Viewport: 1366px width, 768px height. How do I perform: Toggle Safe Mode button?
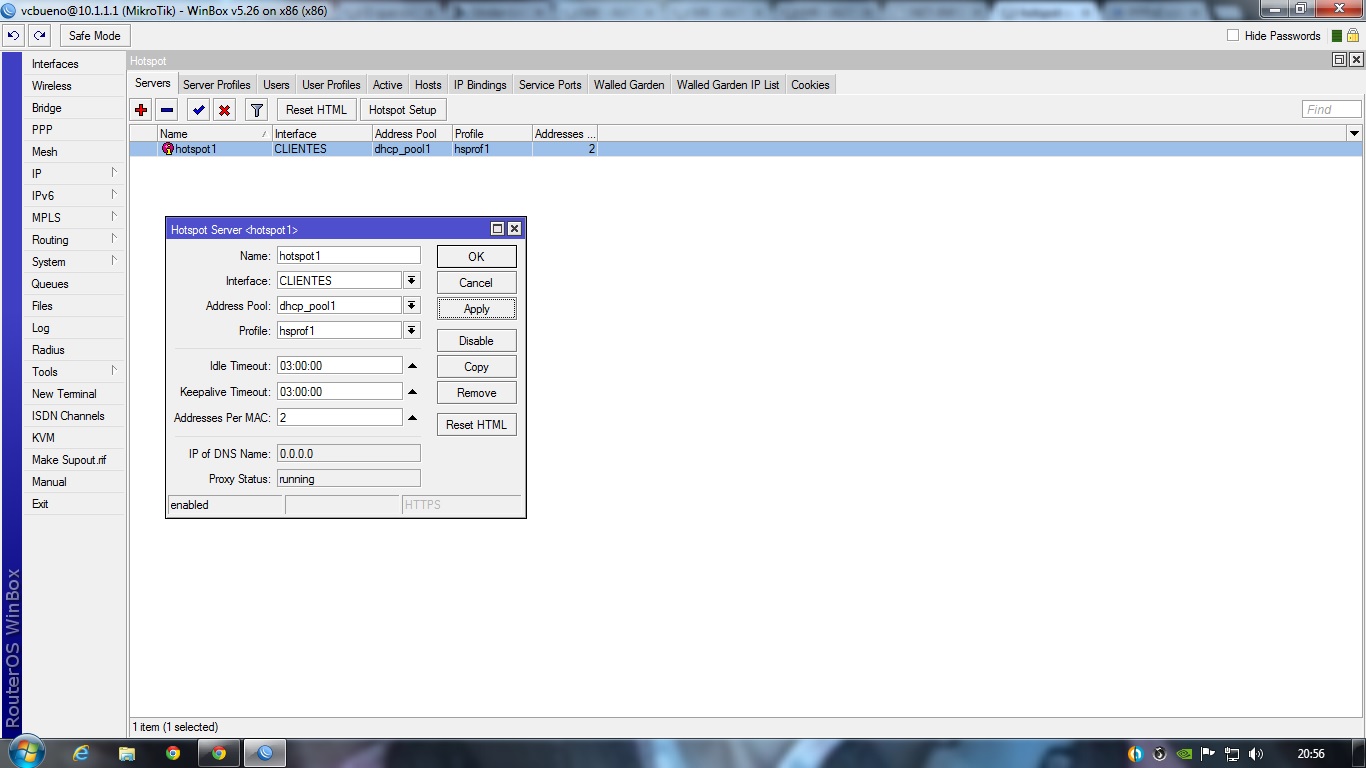tap(94, 35)
